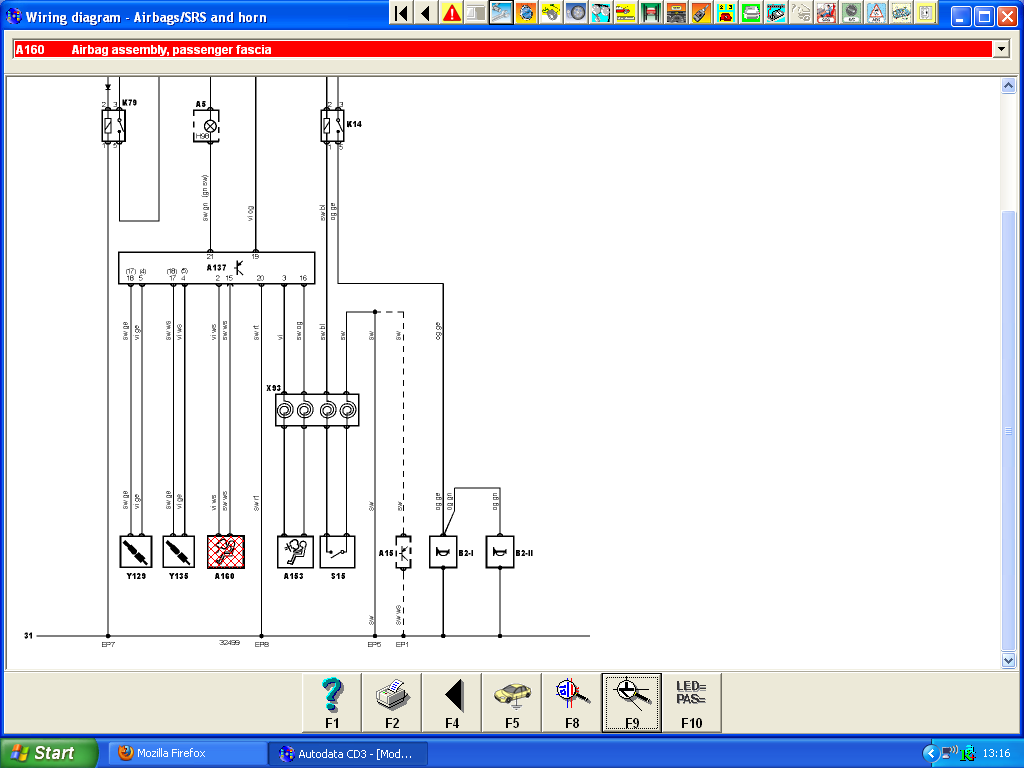
Task: Expand hidden system tray icons arrow
Action: coord(931,754)
